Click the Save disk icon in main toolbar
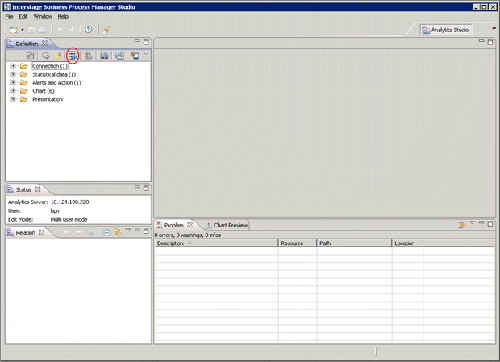Image resolution: width=500 pixels, height=362 pixels. point(31,30)
